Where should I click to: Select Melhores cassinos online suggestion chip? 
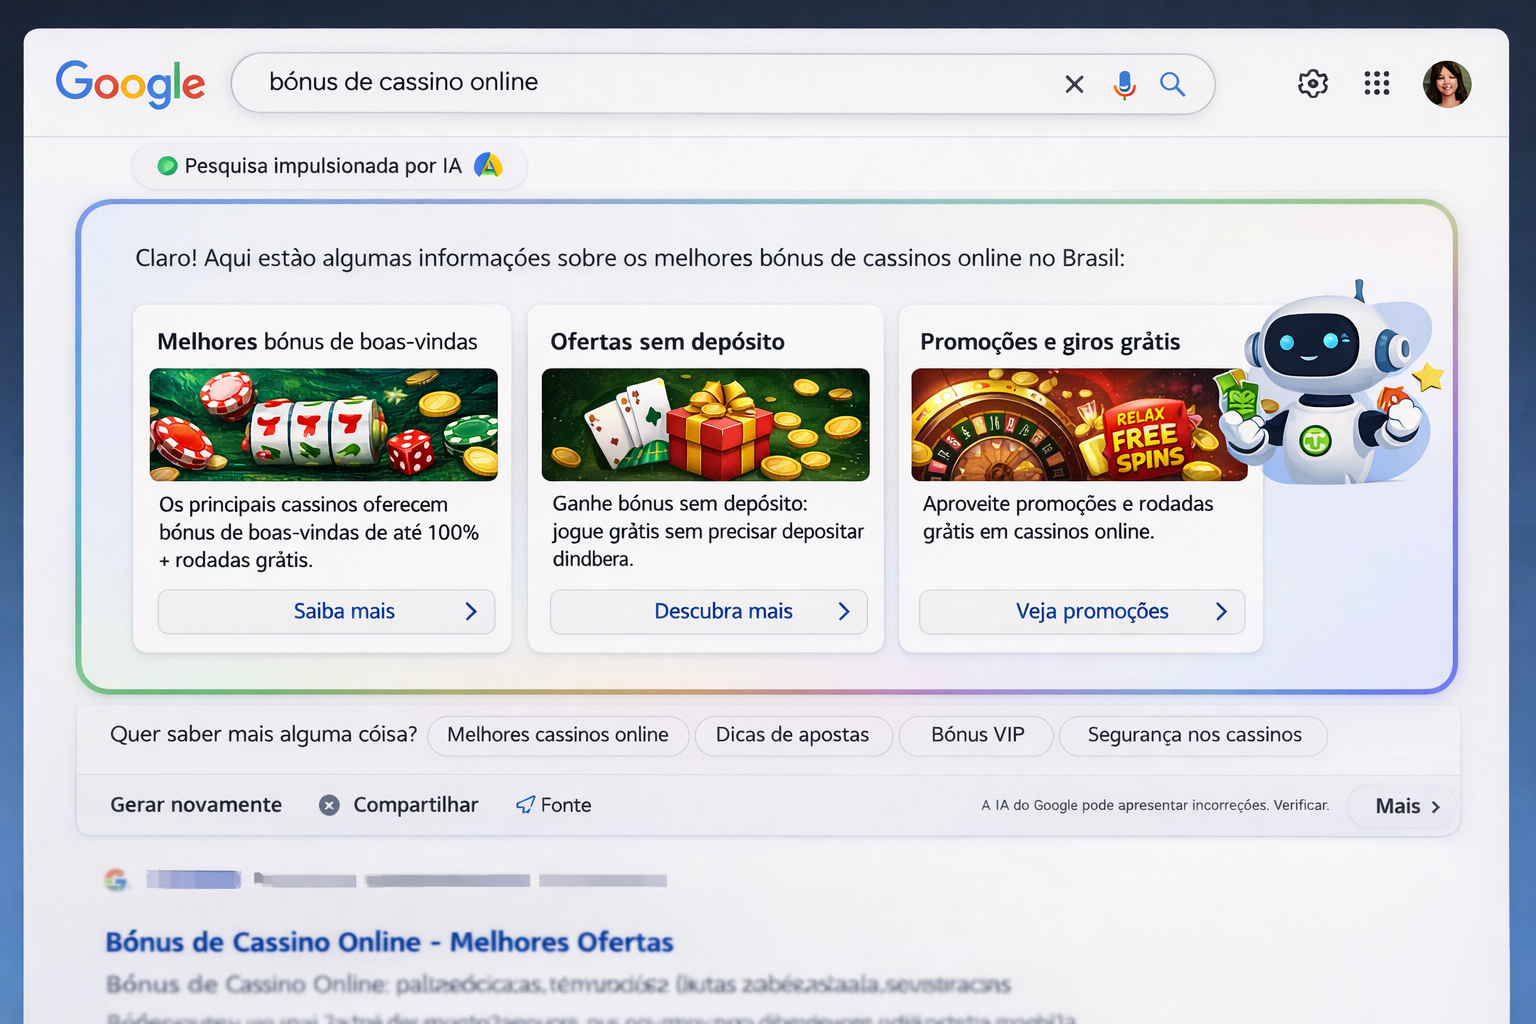tap(558, 735)
